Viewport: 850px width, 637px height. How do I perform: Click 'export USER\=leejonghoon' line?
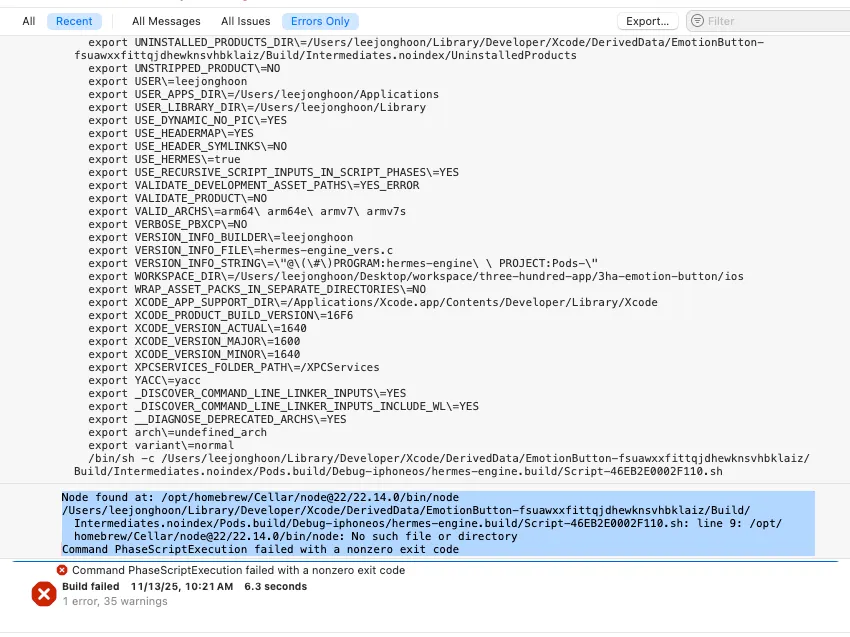168,81
